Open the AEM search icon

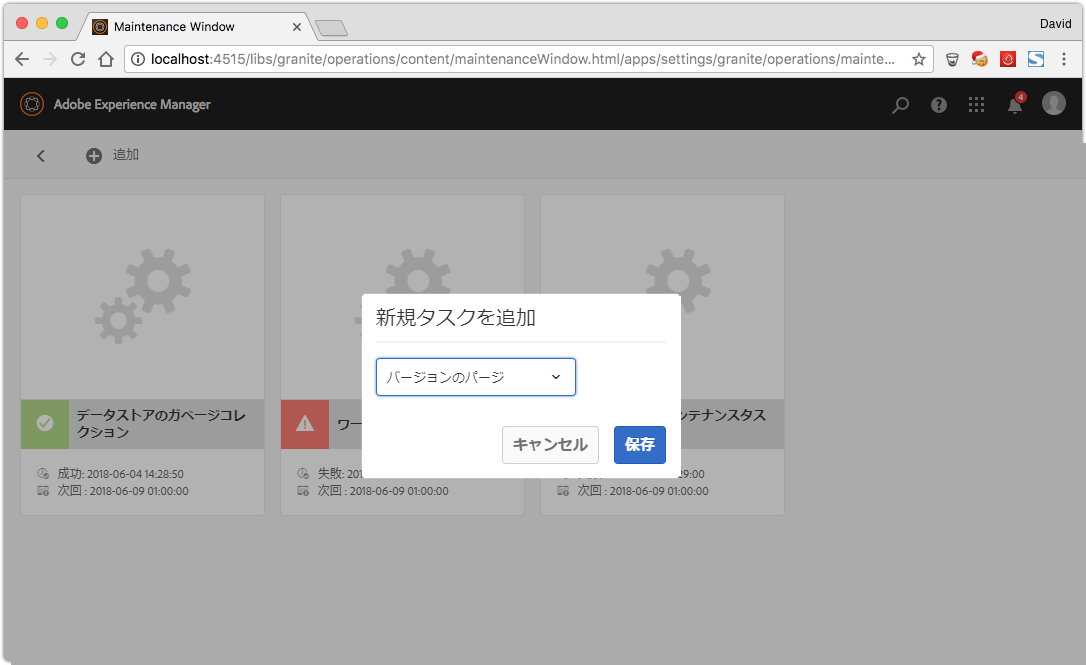pos(900,105)
